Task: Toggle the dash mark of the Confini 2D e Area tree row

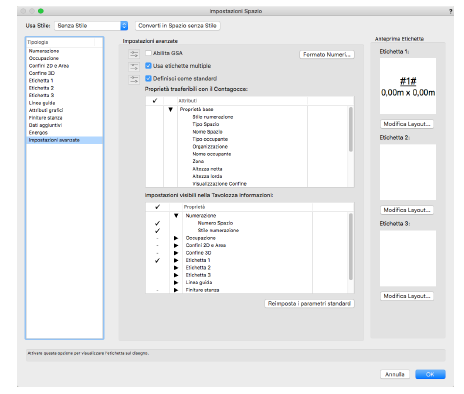Action: pos(157,245)
